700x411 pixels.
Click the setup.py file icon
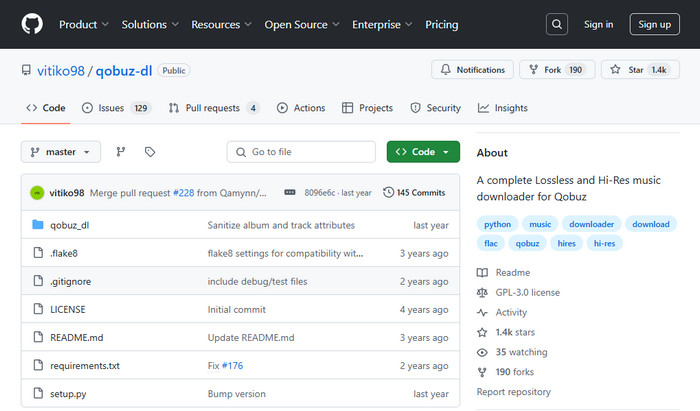[38, 393]
